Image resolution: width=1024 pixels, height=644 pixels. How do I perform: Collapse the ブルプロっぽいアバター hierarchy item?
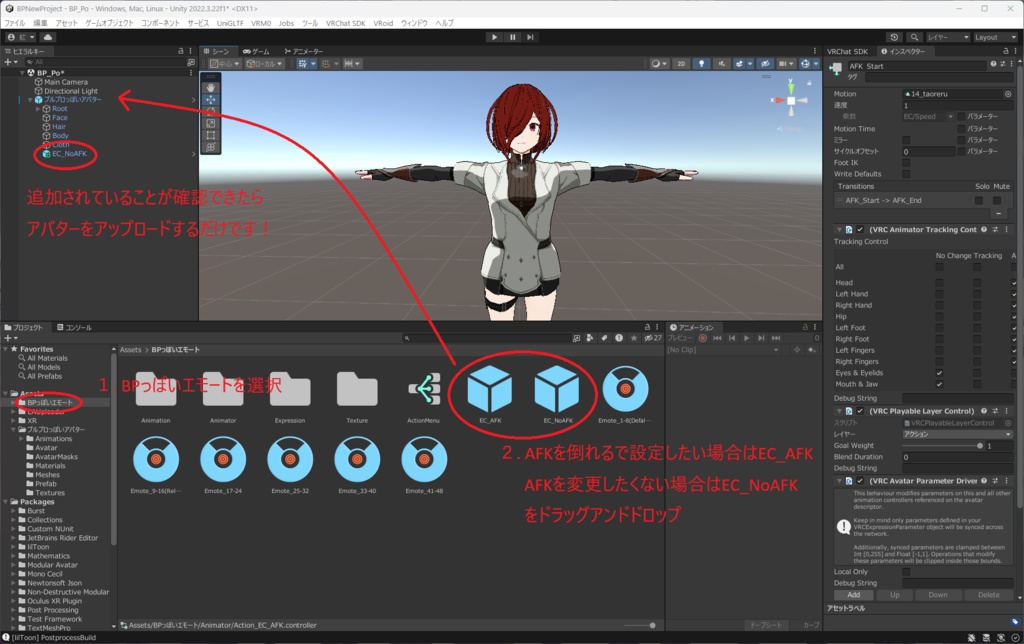click(29, 99)
